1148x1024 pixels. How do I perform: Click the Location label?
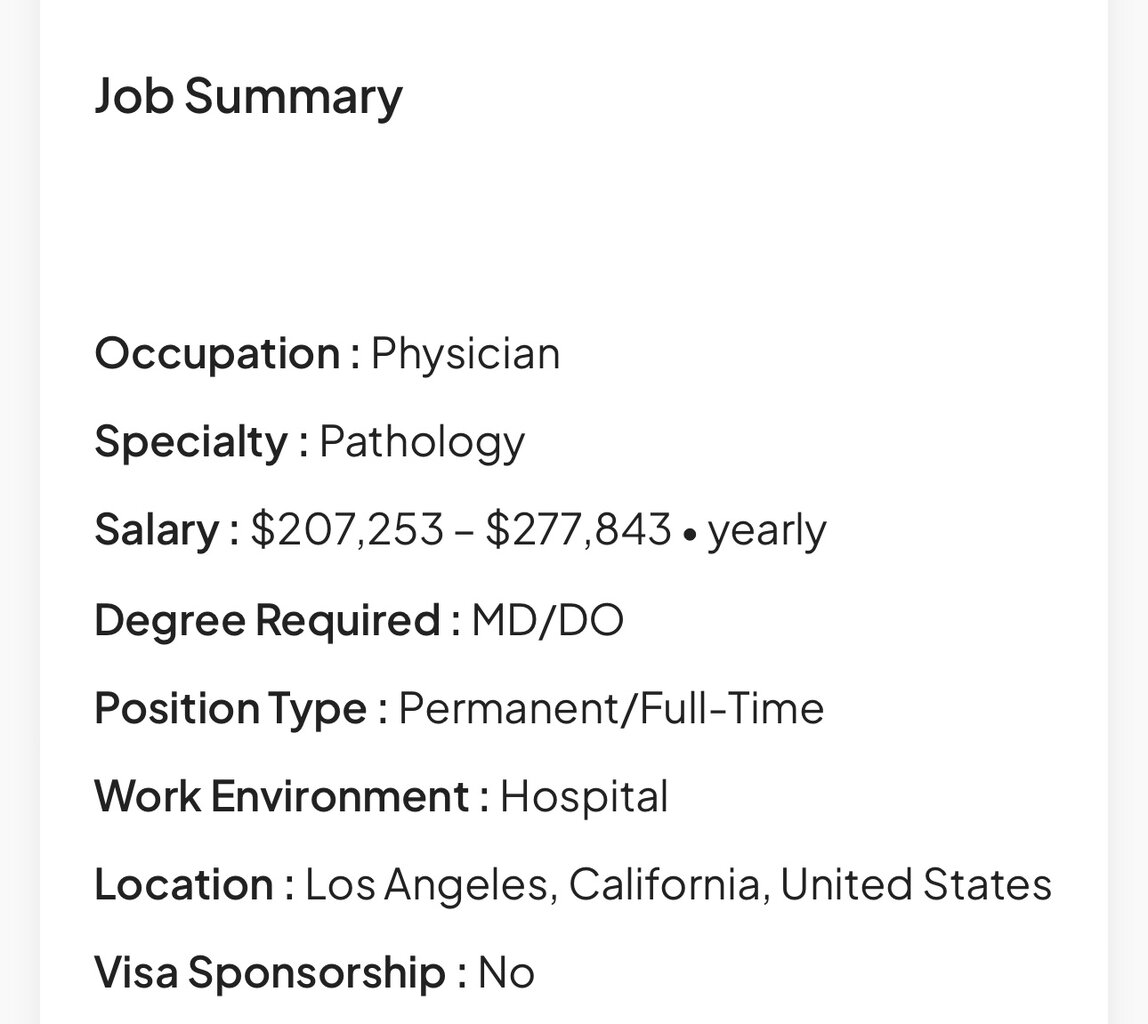[x=184, y=885]
